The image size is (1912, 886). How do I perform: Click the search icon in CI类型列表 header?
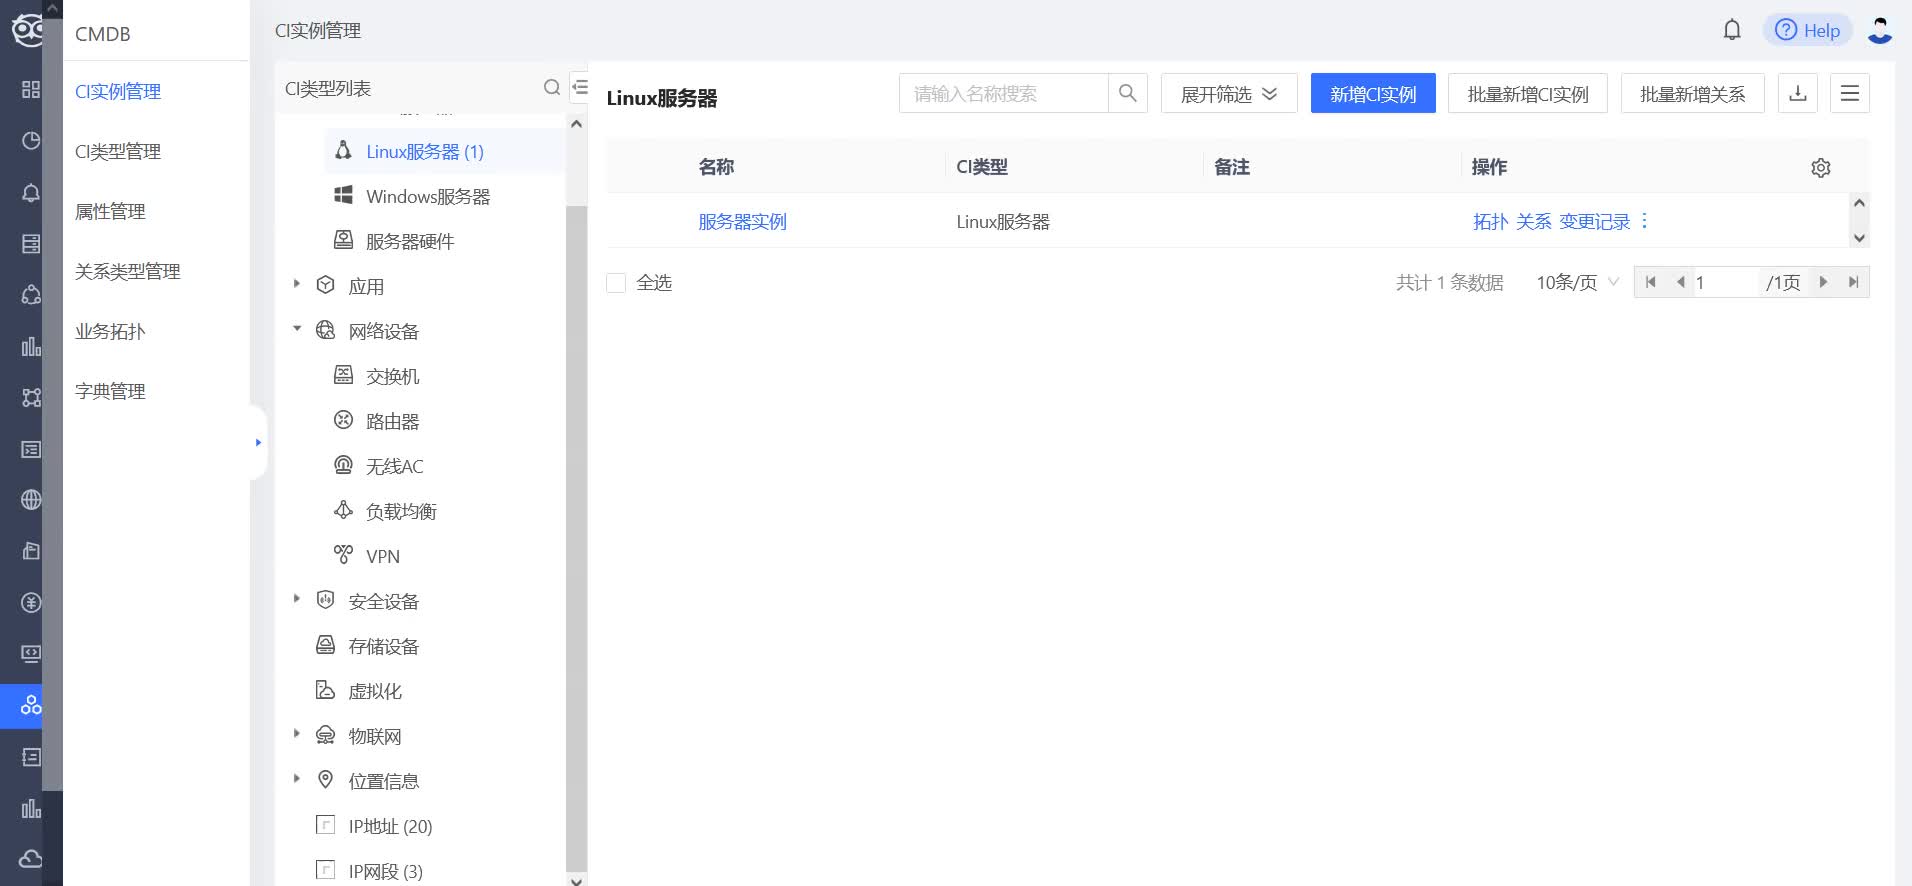click(551, 88)
